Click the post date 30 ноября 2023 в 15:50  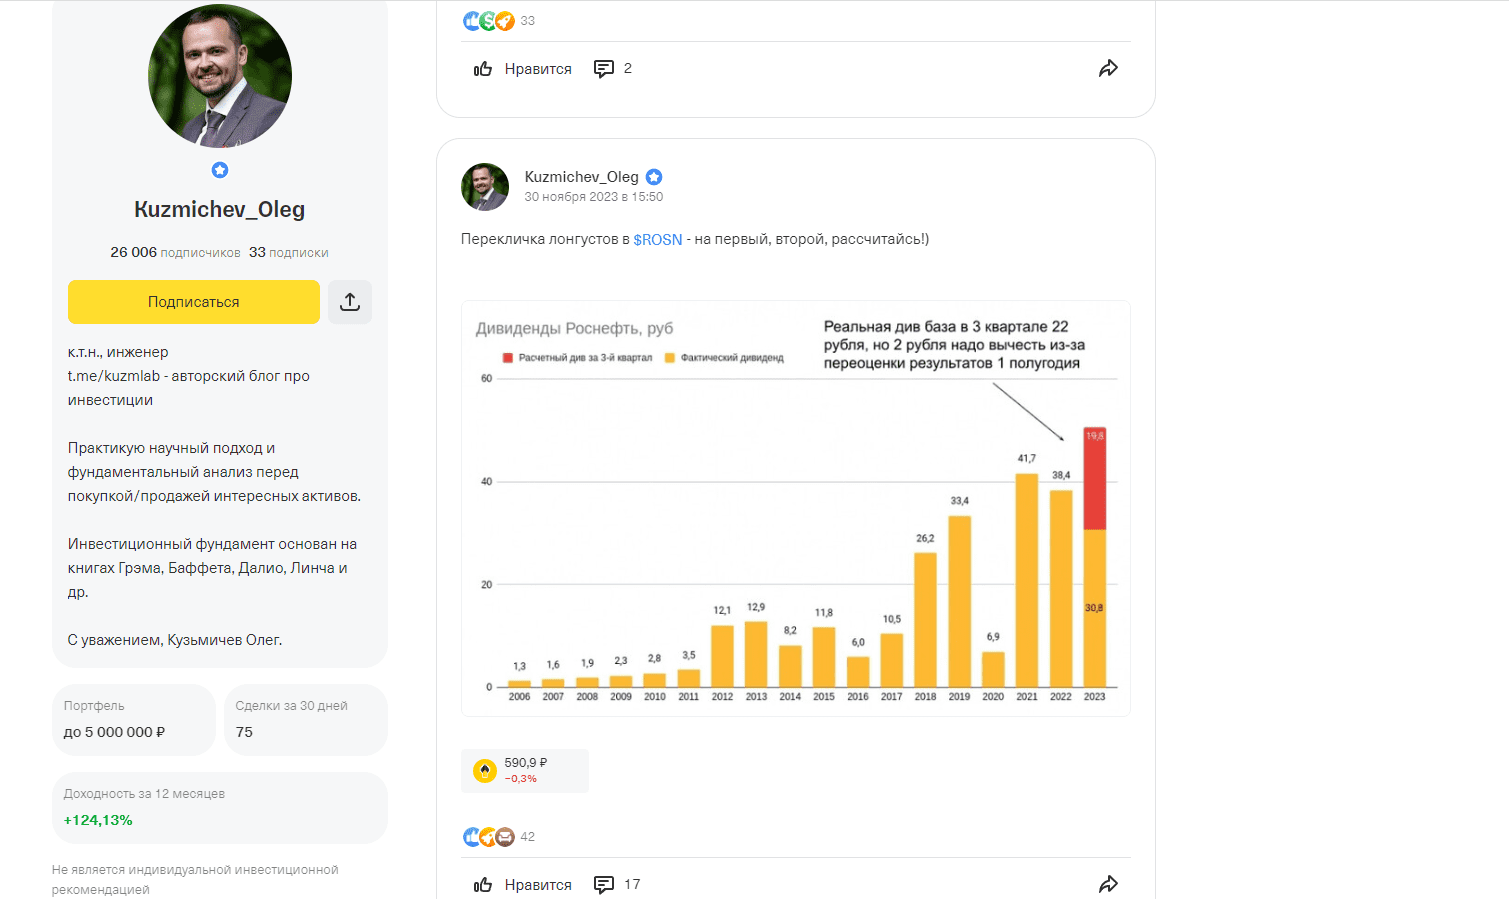click(x=594, y=197)
